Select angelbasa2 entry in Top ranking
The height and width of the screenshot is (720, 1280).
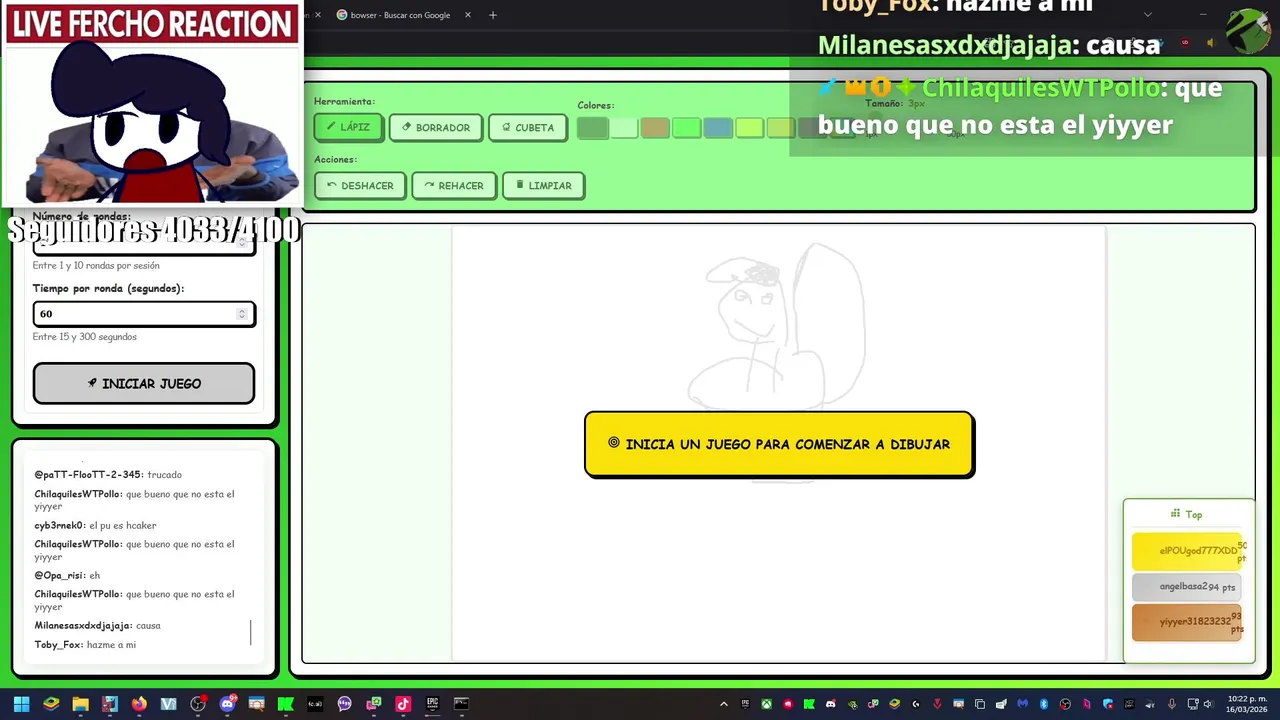(x=1187, y=587)
